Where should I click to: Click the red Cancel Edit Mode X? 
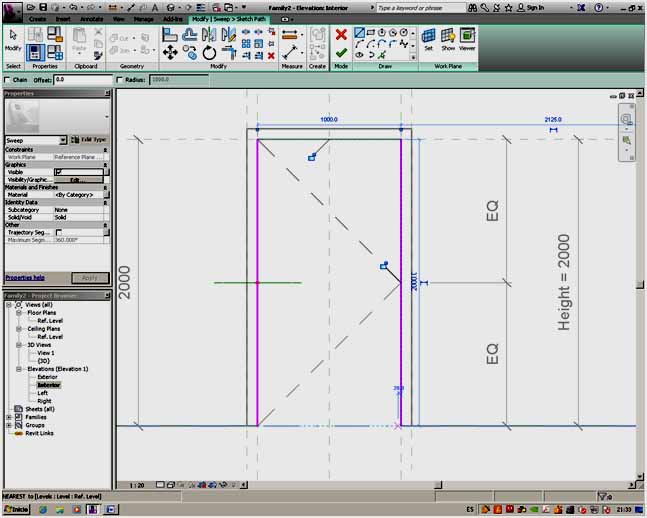pyautogui.click(x=341, y=34)
